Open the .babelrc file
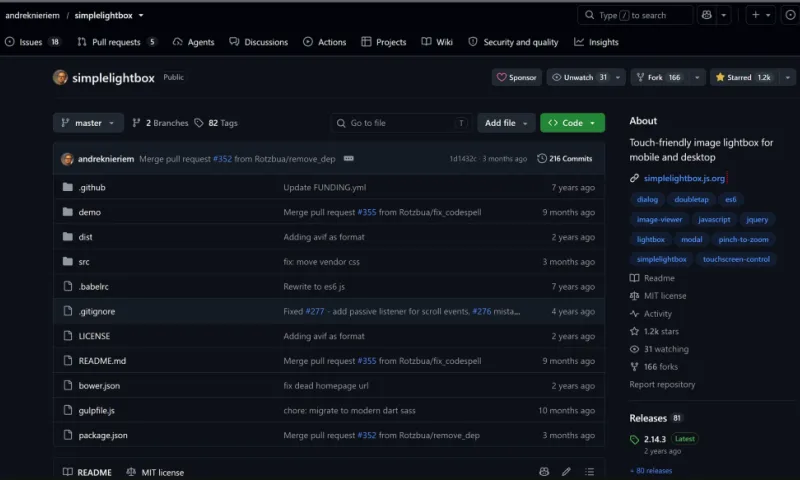800x480 pixels. 93,287
